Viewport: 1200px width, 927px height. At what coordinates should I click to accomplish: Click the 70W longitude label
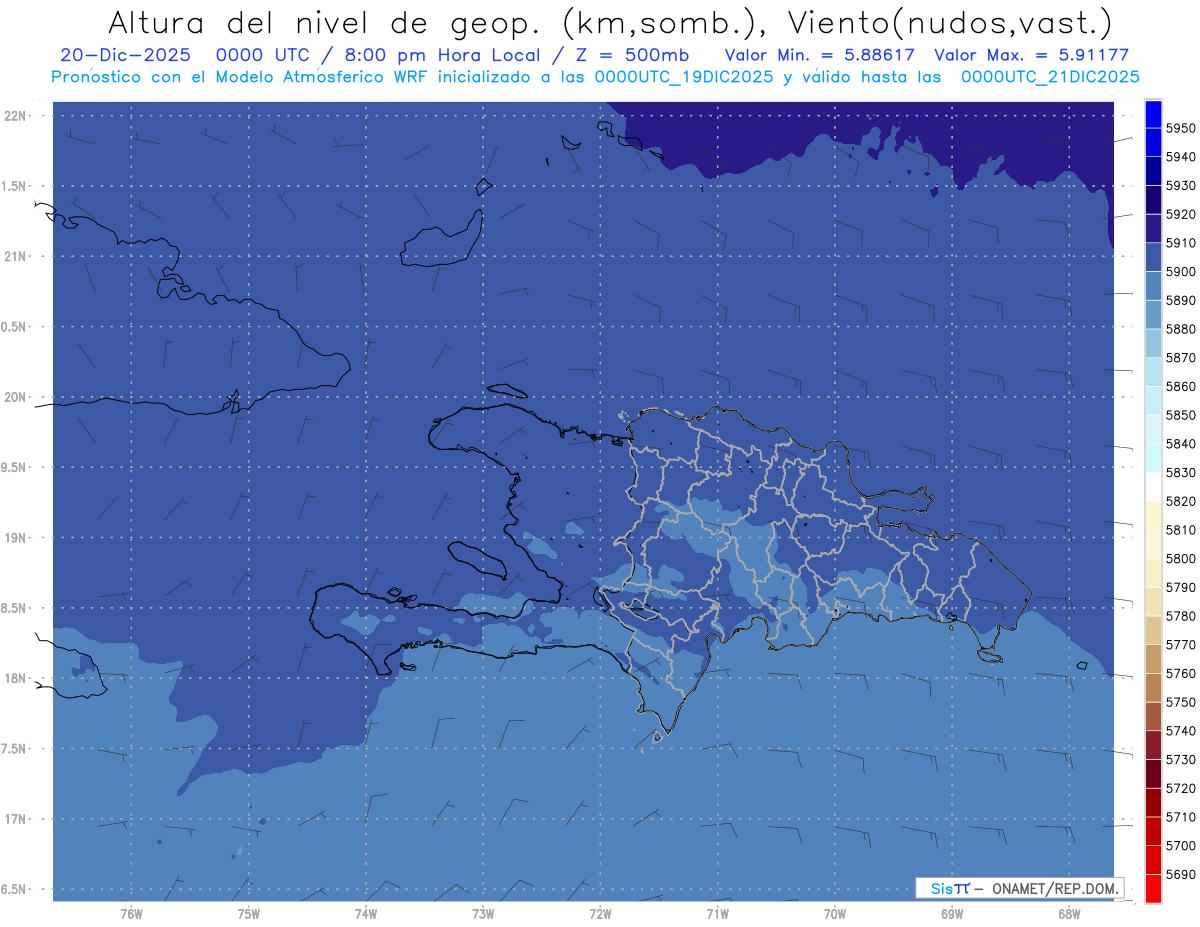(x=835, y=913)
